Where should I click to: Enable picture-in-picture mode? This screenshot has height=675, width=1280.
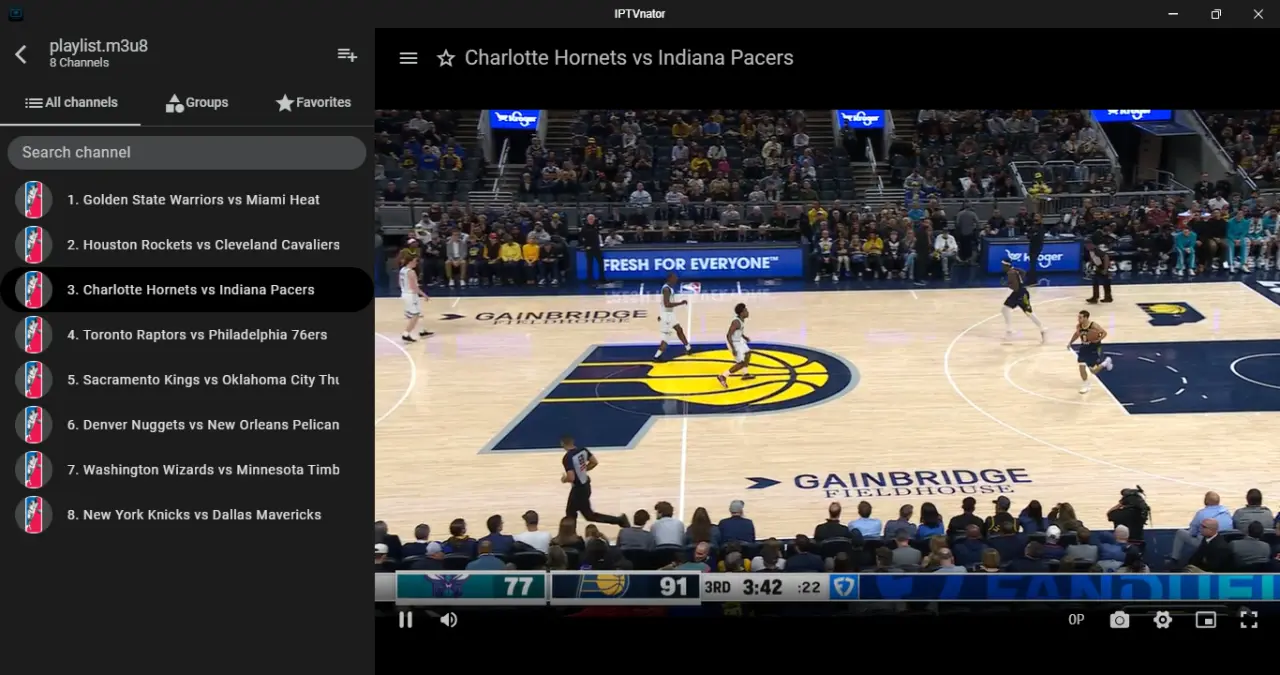[x=1206, y=620]
